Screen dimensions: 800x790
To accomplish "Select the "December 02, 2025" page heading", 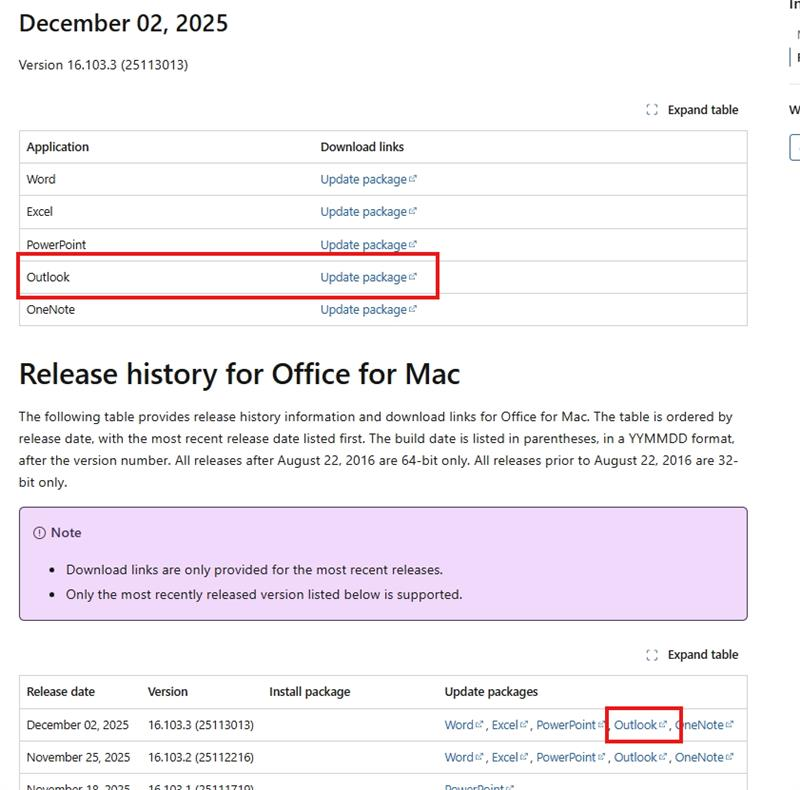I will pos(123,23).
